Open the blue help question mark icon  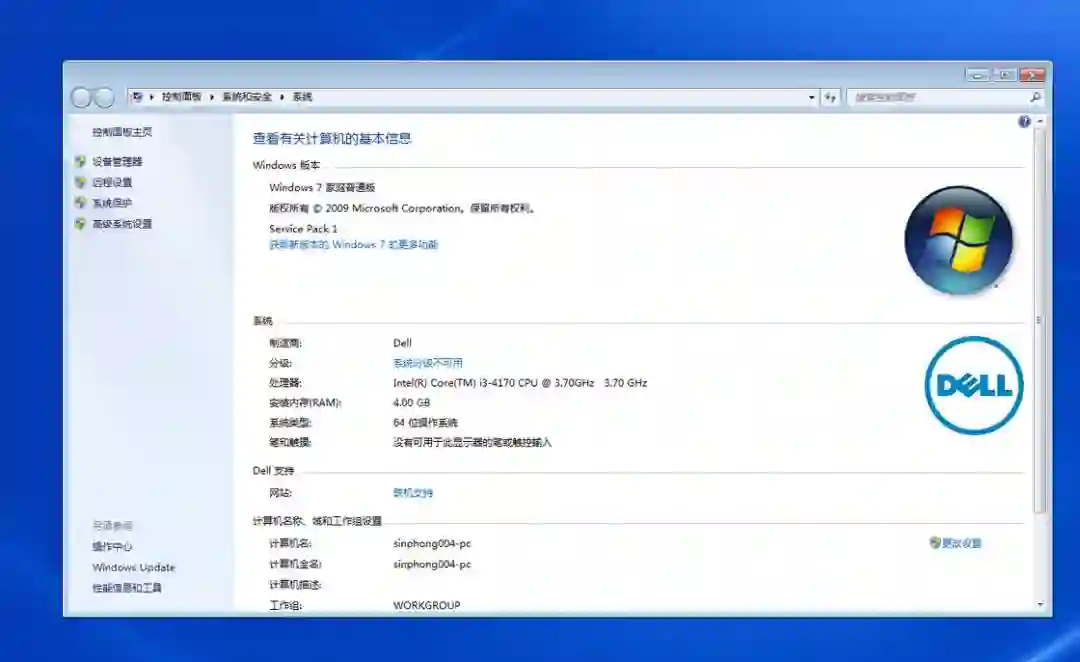pos(1024,122)
